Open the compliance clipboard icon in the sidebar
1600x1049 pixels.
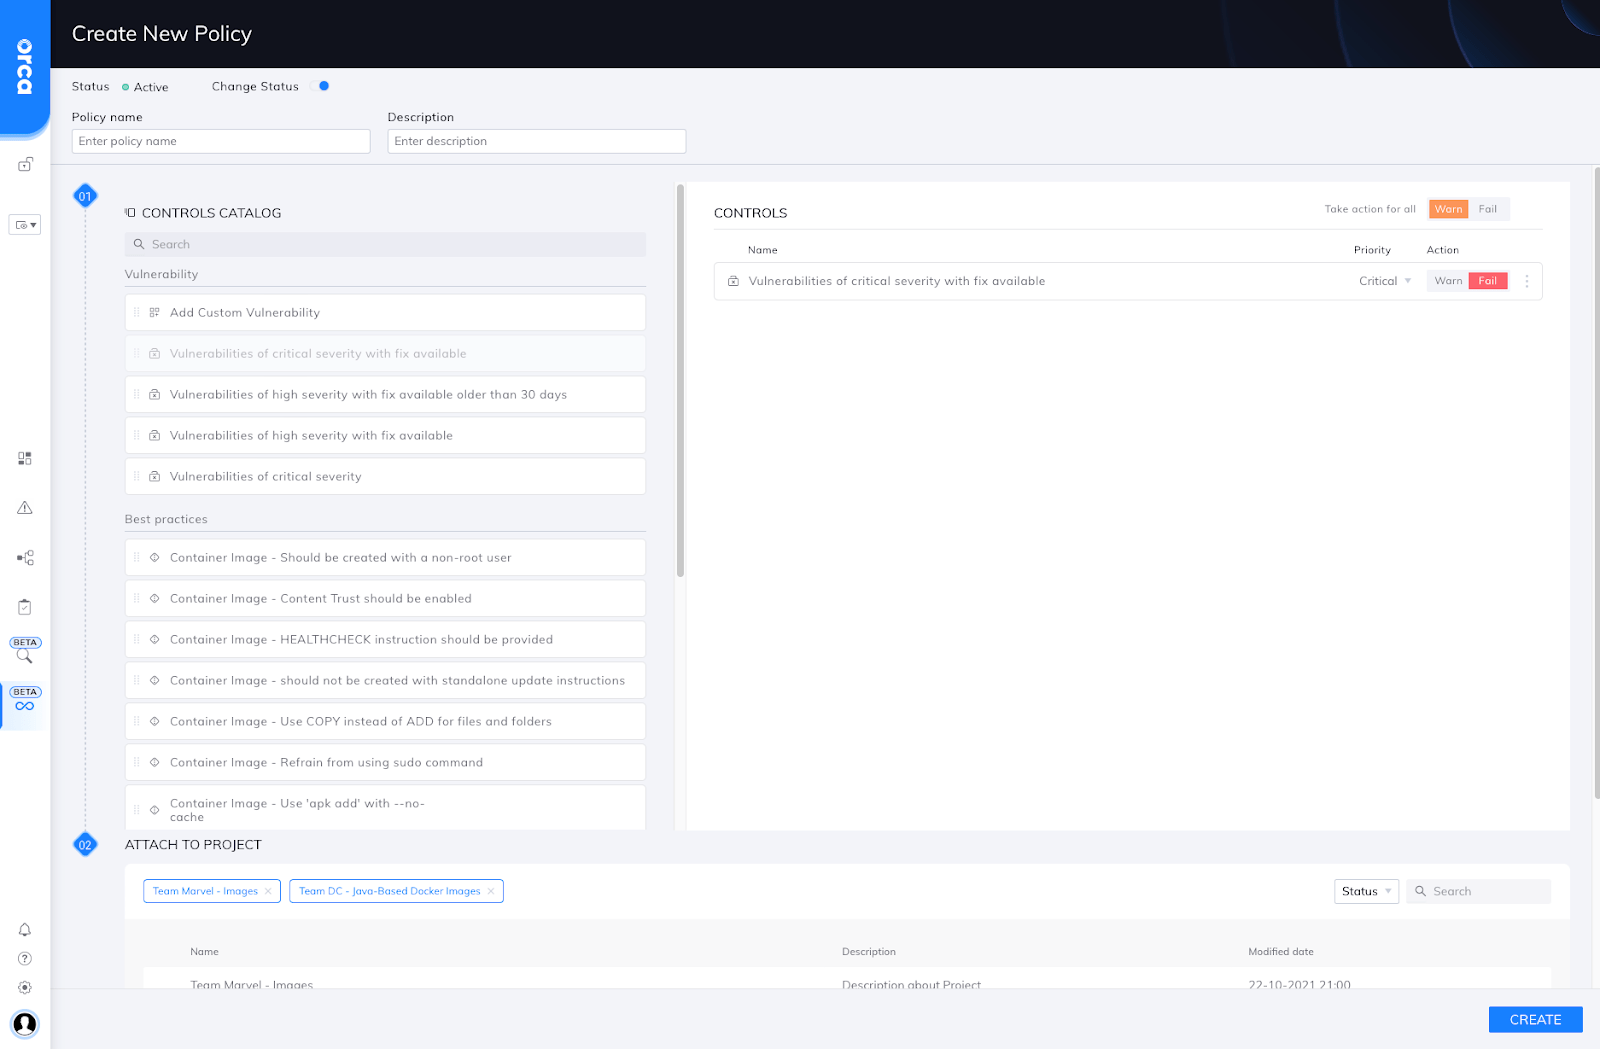click(24, 606)
